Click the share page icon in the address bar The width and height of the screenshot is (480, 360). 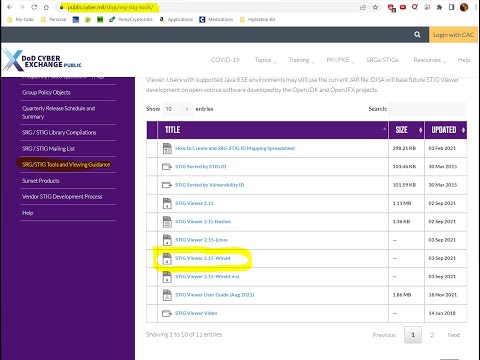[363, 7]
